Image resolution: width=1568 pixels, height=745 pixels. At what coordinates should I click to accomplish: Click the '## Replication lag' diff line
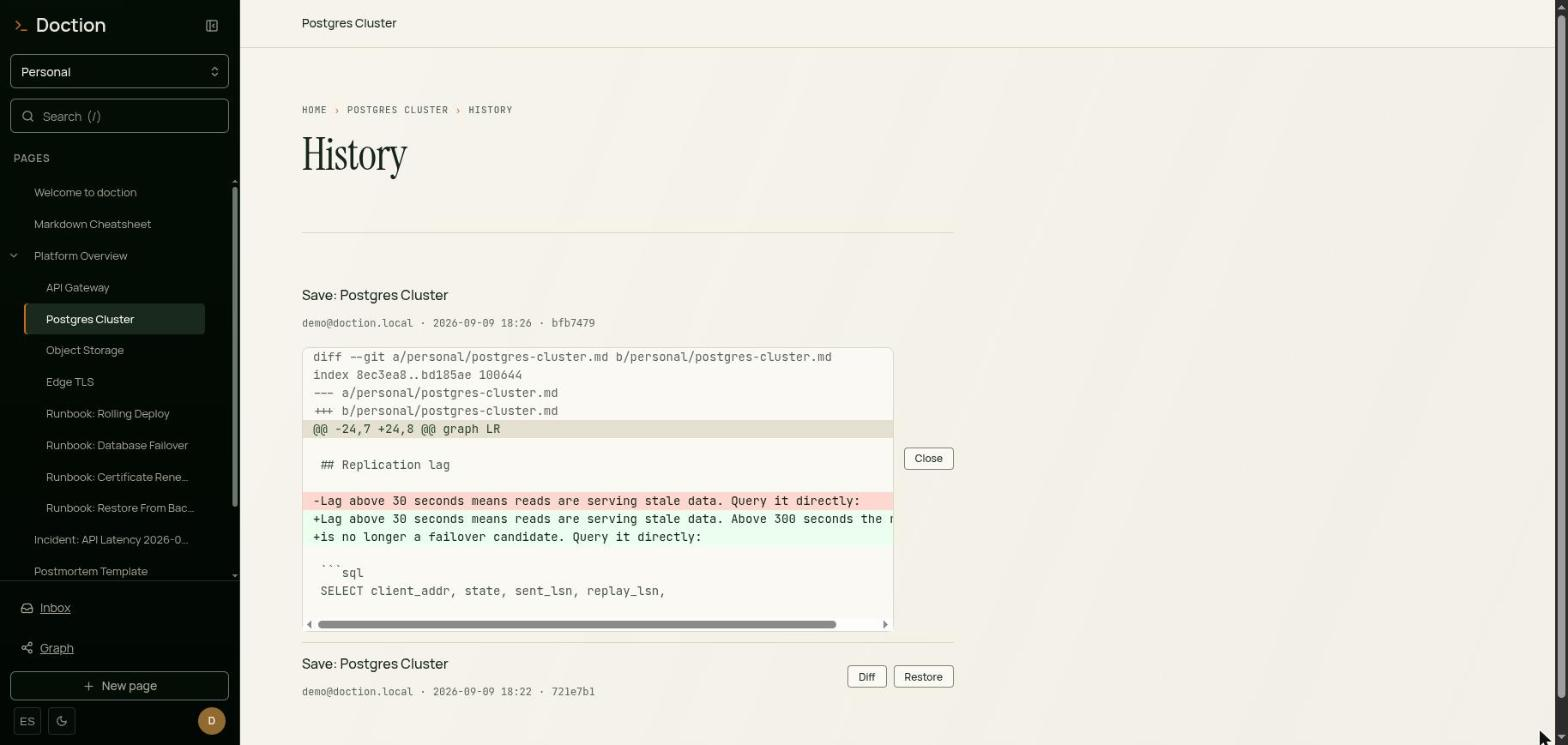(x=598, y=465)
